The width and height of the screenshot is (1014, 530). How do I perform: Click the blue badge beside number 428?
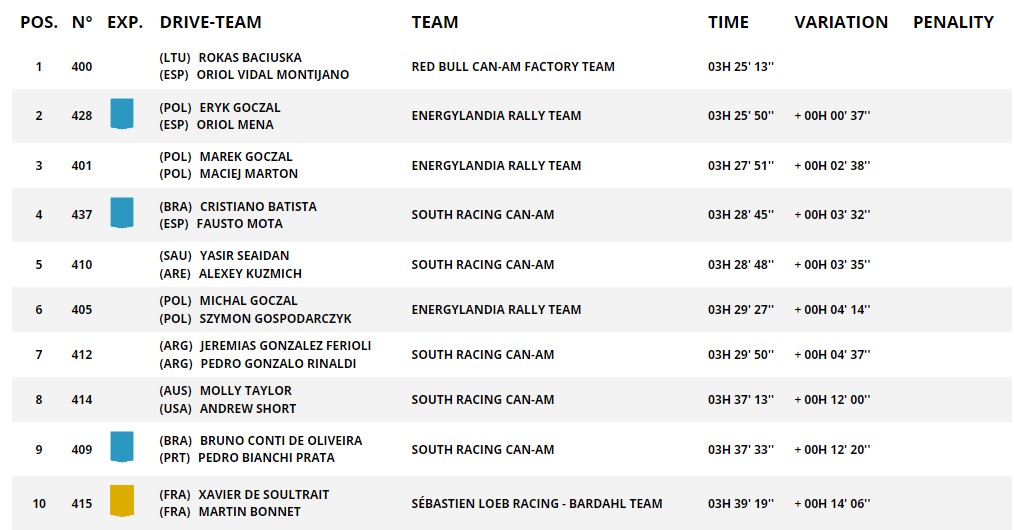(x=122, y=114)
